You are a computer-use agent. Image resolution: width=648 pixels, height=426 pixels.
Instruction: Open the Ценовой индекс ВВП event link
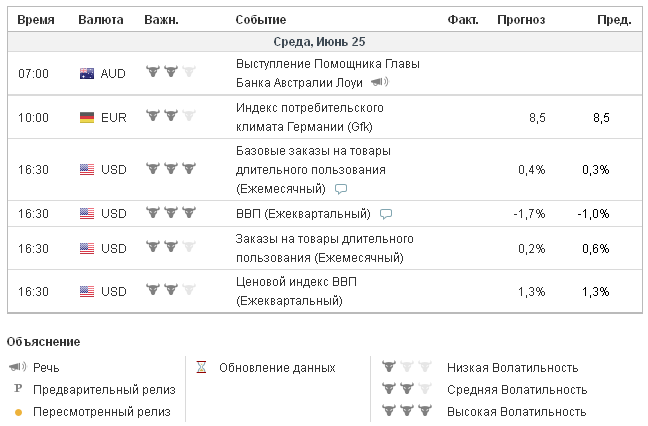point(295,290)
